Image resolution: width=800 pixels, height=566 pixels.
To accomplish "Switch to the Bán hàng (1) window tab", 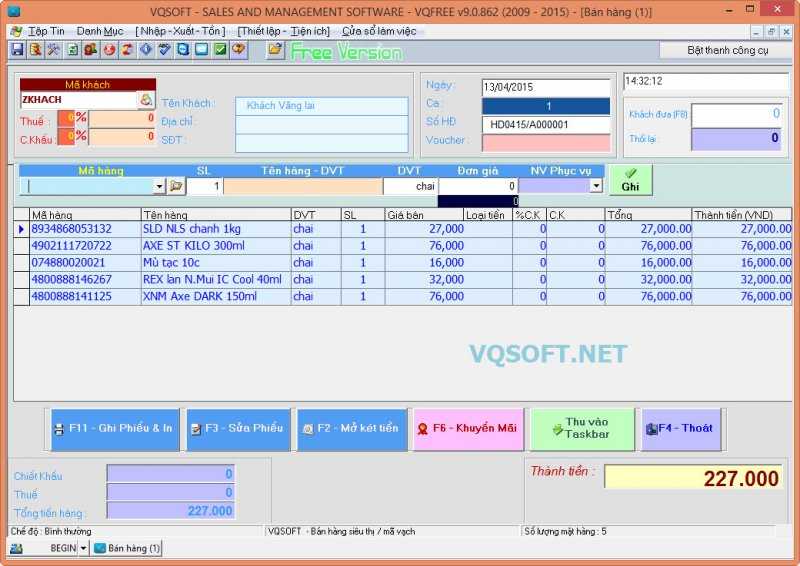I will (128, 548).
